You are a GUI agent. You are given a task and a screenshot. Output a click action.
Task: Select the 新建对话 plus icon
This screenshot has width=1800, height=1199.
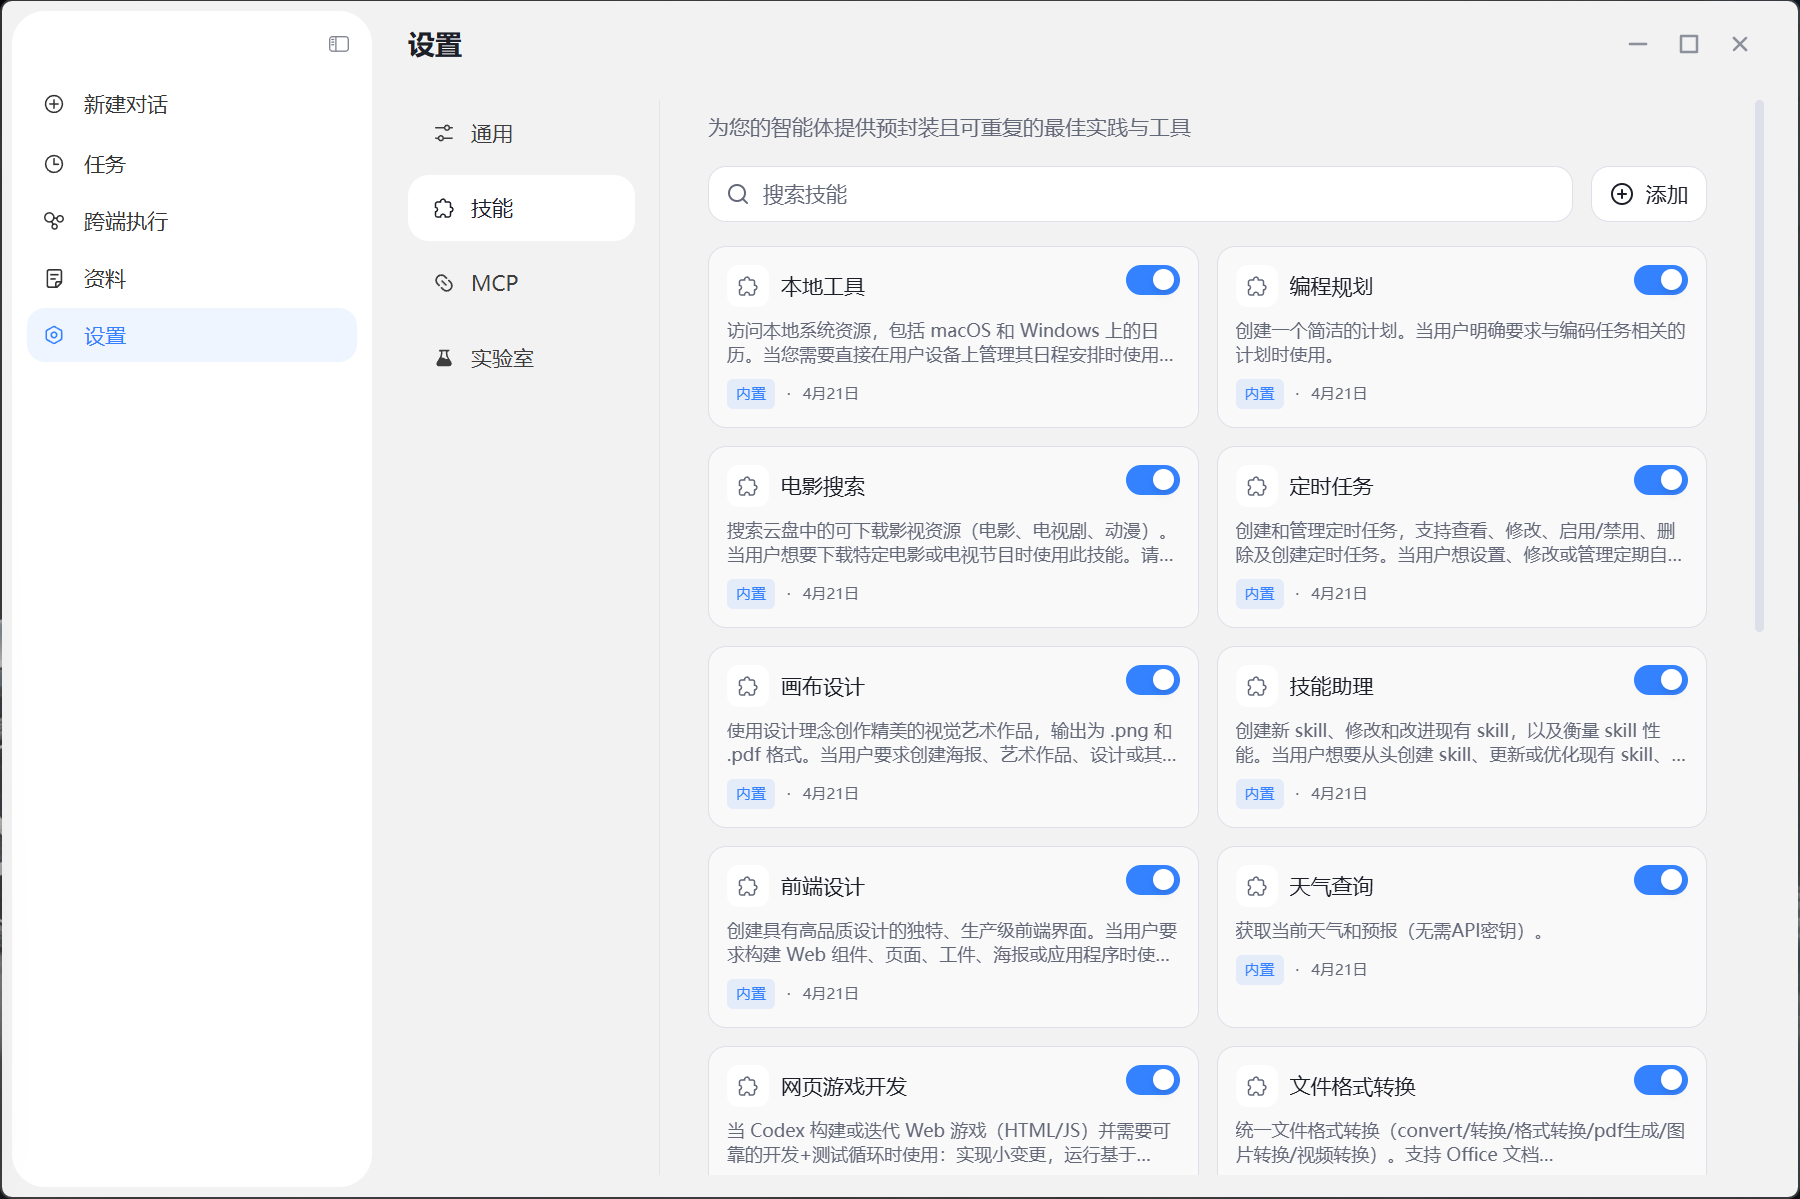(x=53, y=104)
